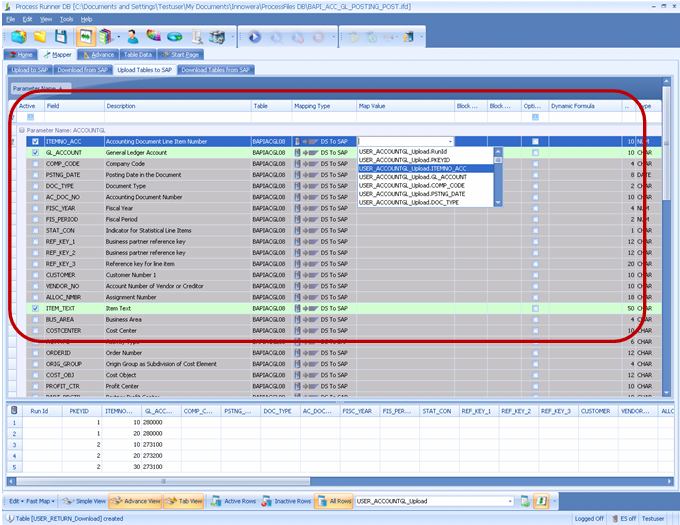Click the new process file icon
680x525 pixels.
click(x=19, y=37)
